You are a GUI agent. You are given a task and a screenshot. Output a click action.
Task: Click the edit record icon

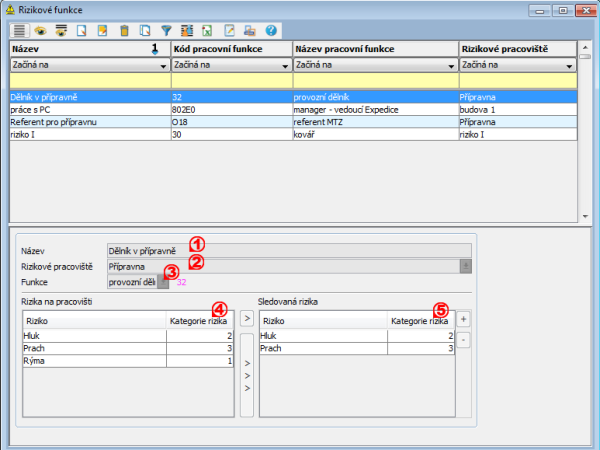[x=103, y=31]
